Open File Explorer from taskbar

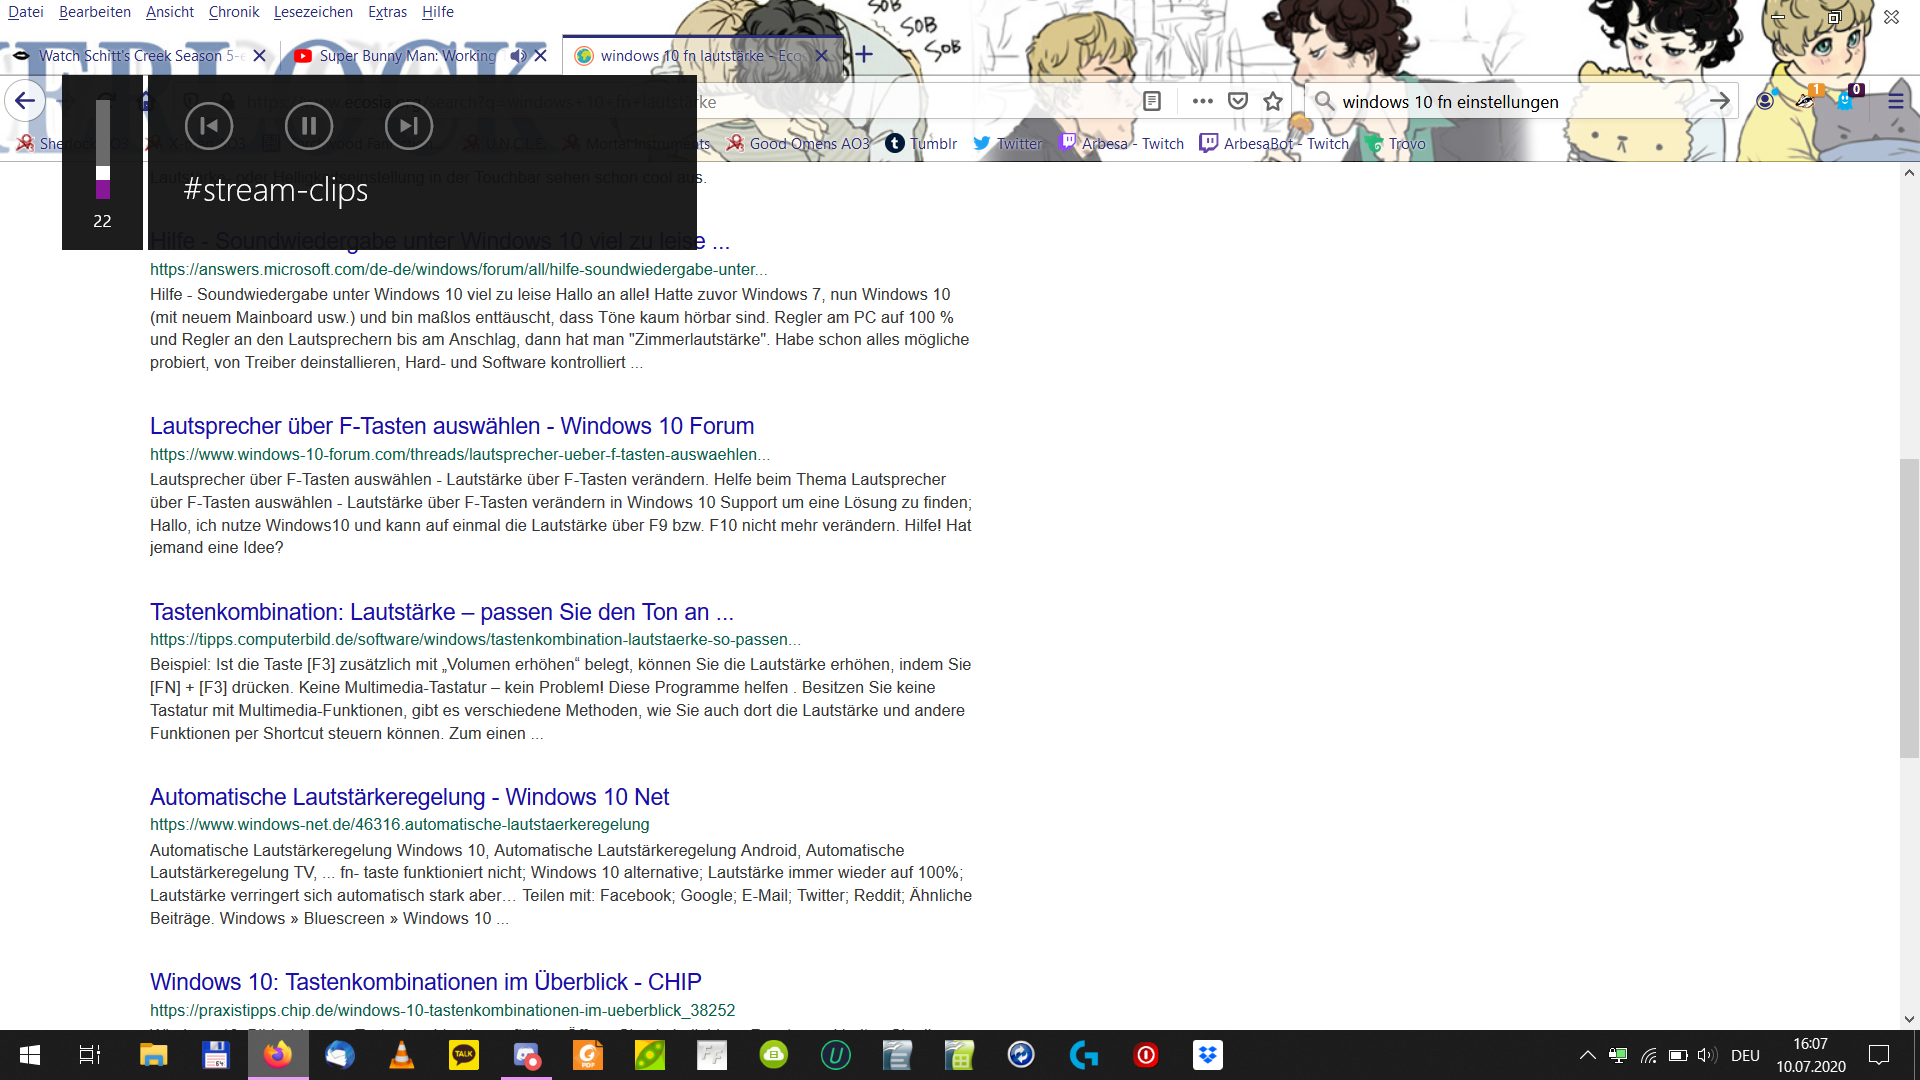(153, 1055)
